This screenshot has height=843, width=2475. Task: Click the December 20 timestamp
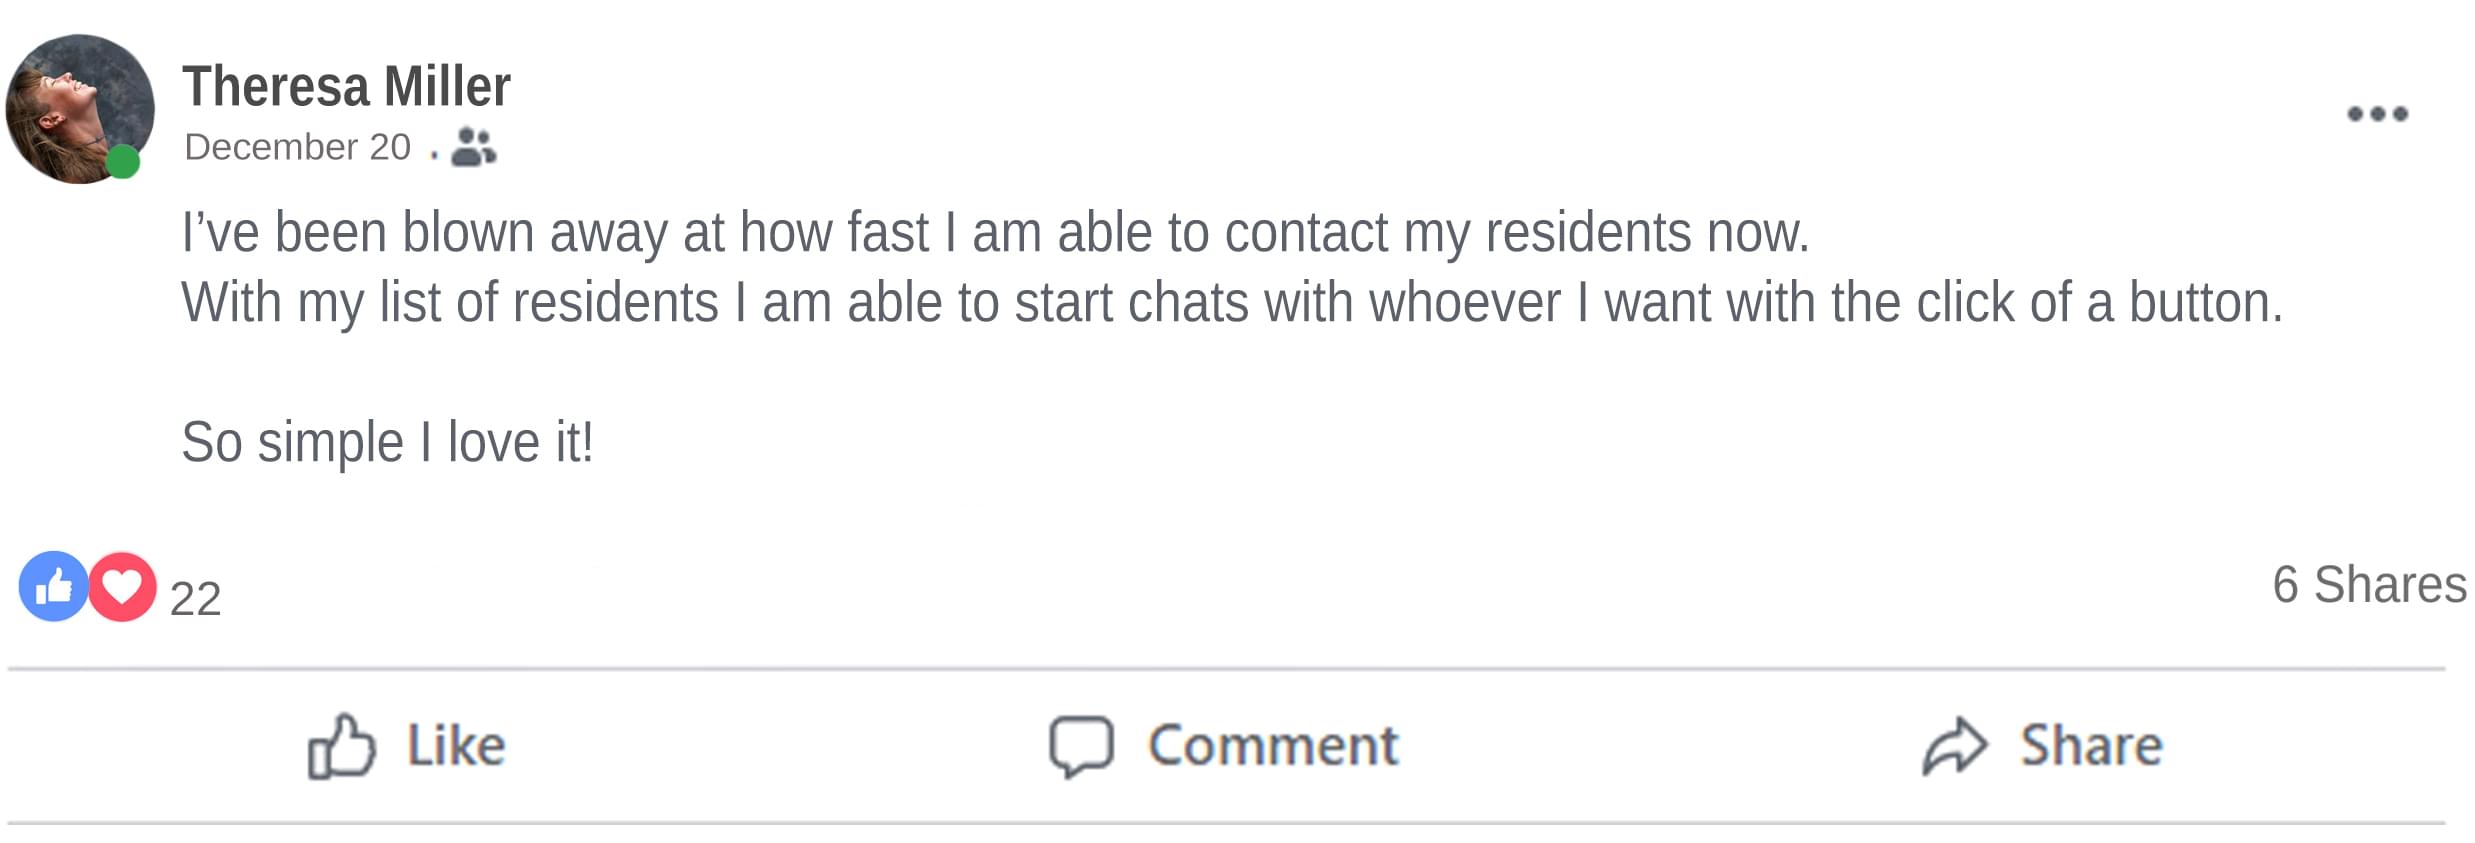[297, 147]
